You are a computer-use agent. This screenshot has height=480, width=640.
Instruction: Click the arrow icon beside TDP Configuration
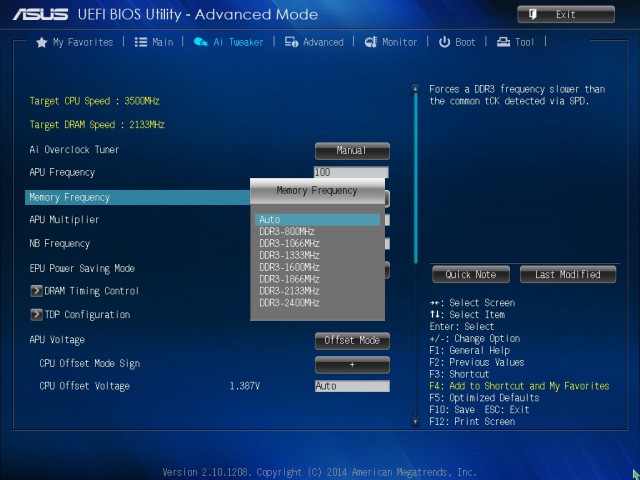36,315
